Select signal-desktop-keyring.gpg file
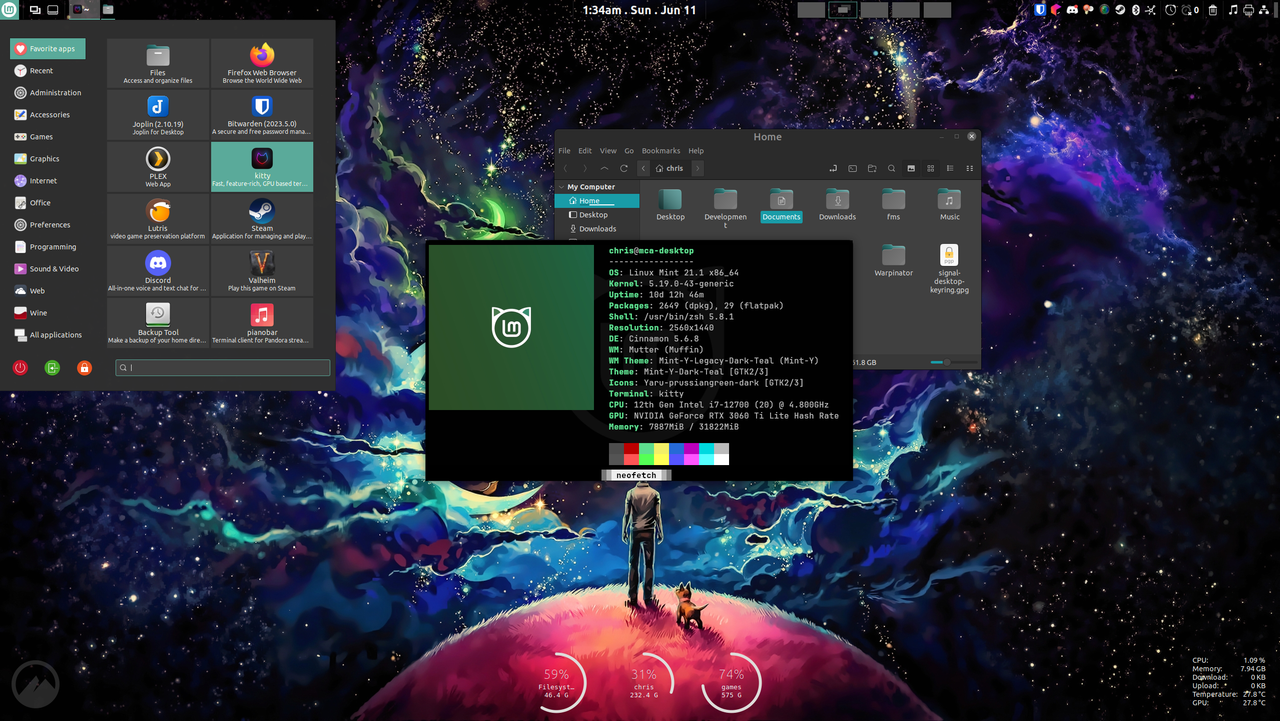 (x=949, y=269)
